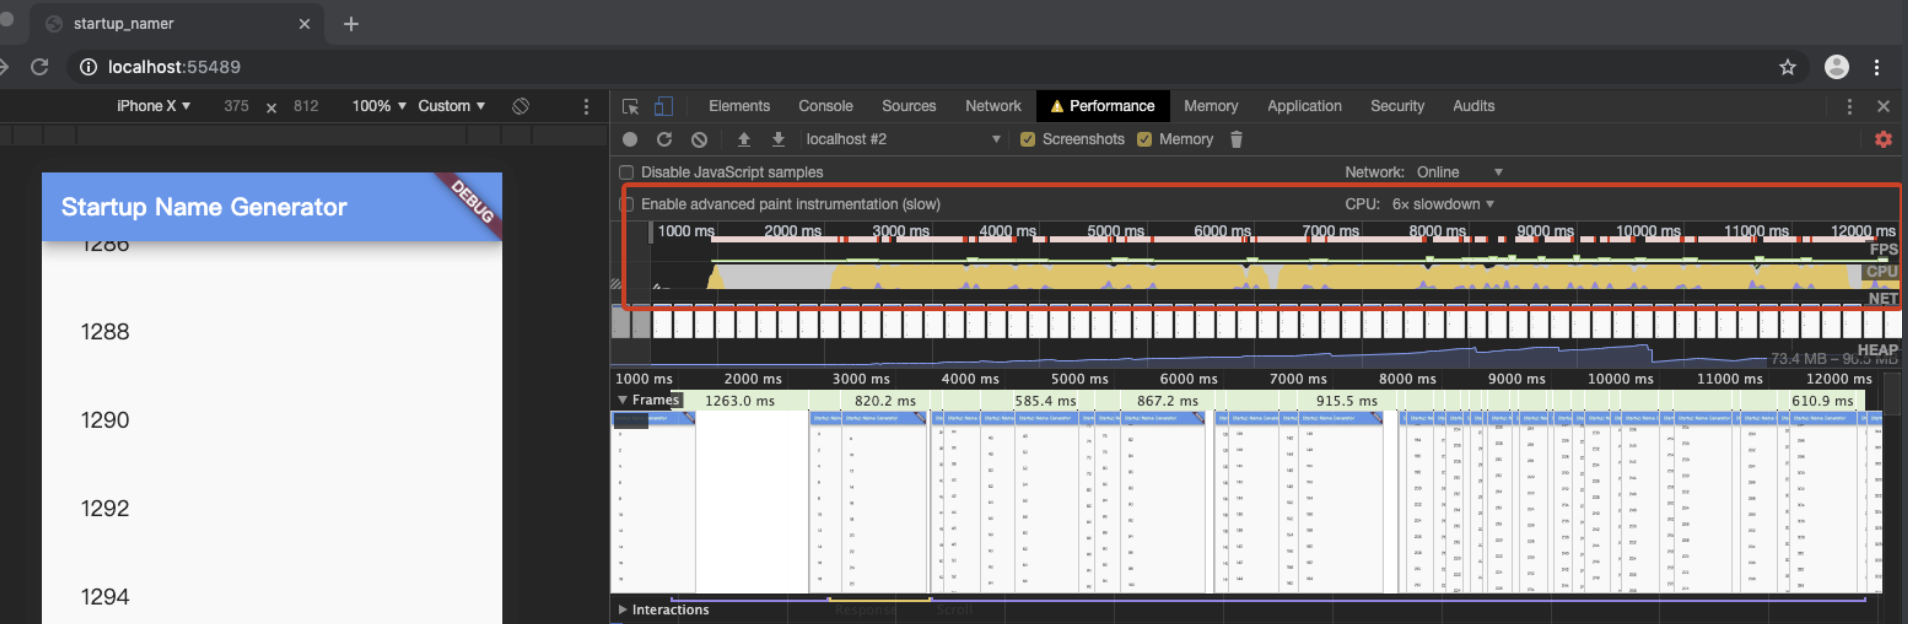Start profiling and reload page

pos(664,139)
